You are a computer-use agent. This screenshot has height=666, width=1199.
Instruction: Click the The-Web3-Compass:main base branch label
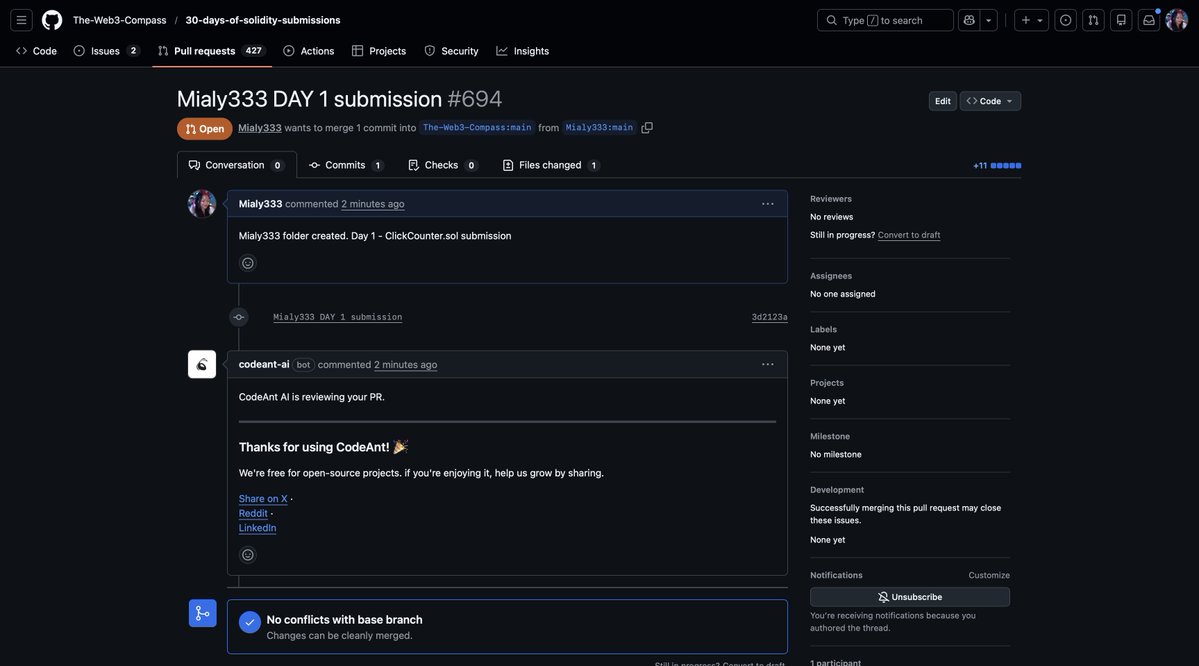tap(476, 128)
